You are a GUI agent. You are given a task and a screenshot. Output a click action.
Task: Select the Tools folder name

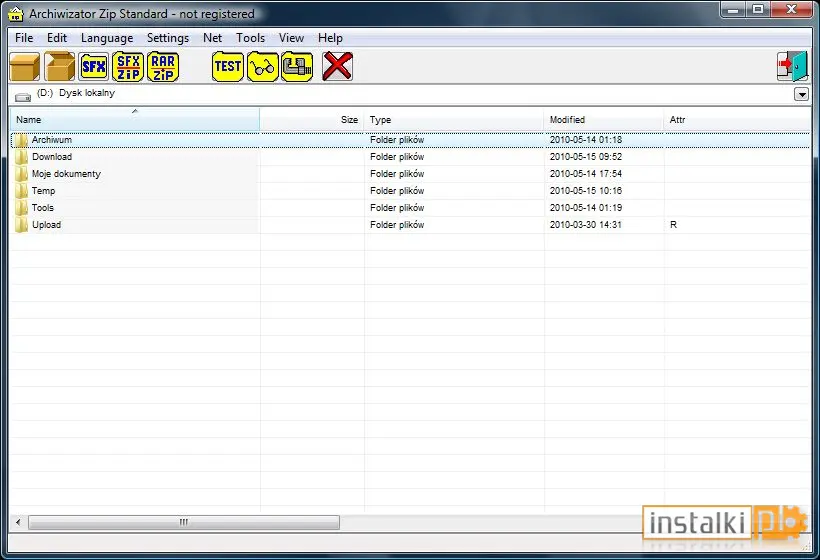[x=42, y=208]
